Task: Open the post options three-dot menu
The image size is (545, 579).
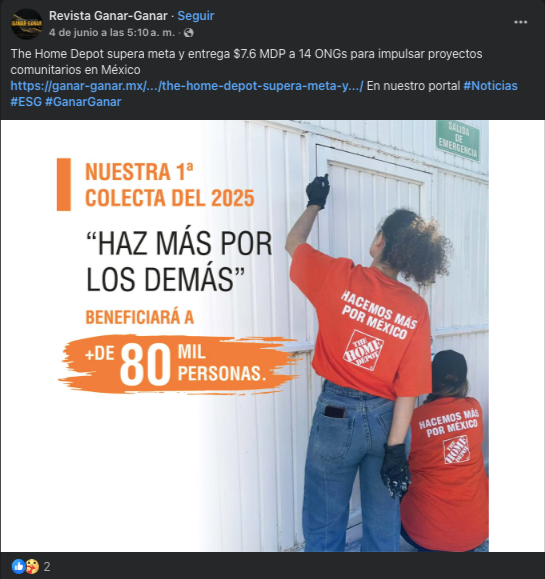Action: [x=521, y=22]
